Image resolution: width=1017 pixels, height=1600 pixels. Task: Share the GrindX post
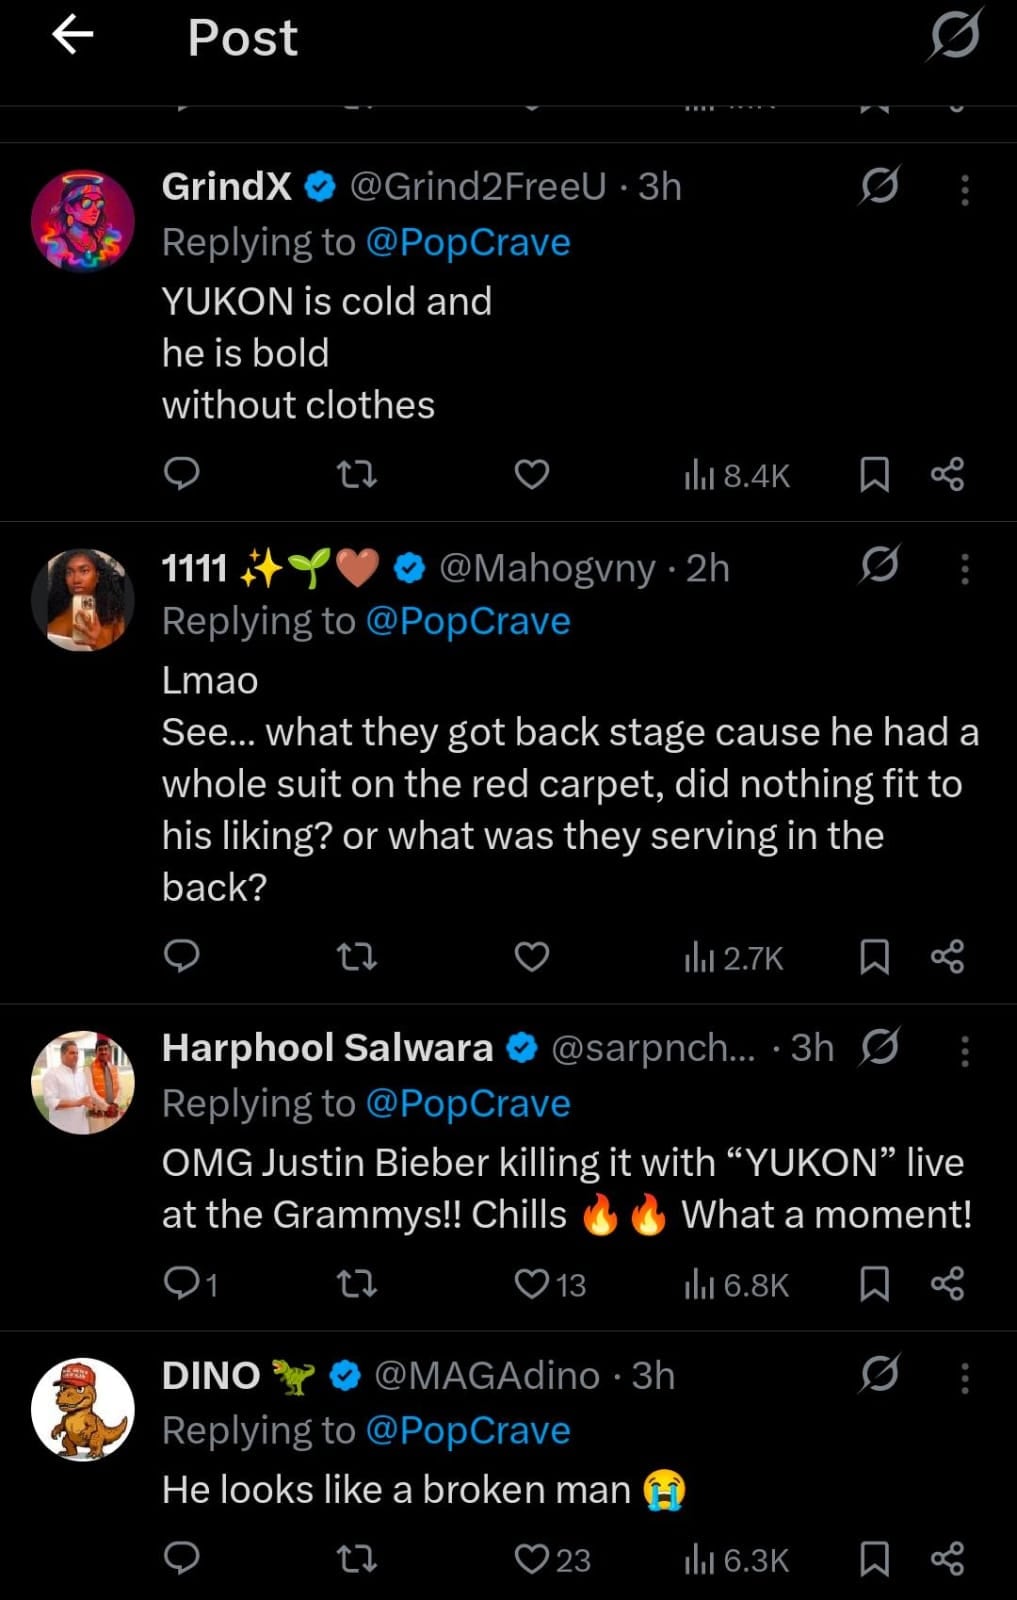(x=947, y=474)
